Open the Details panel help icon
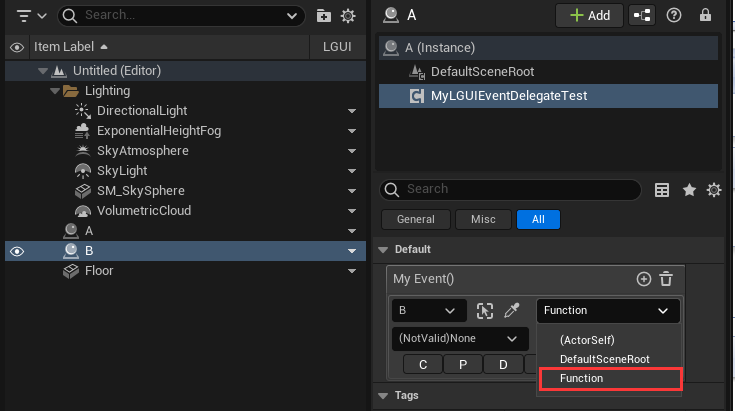Screen dimensions: 735x411 click(675, 16)
